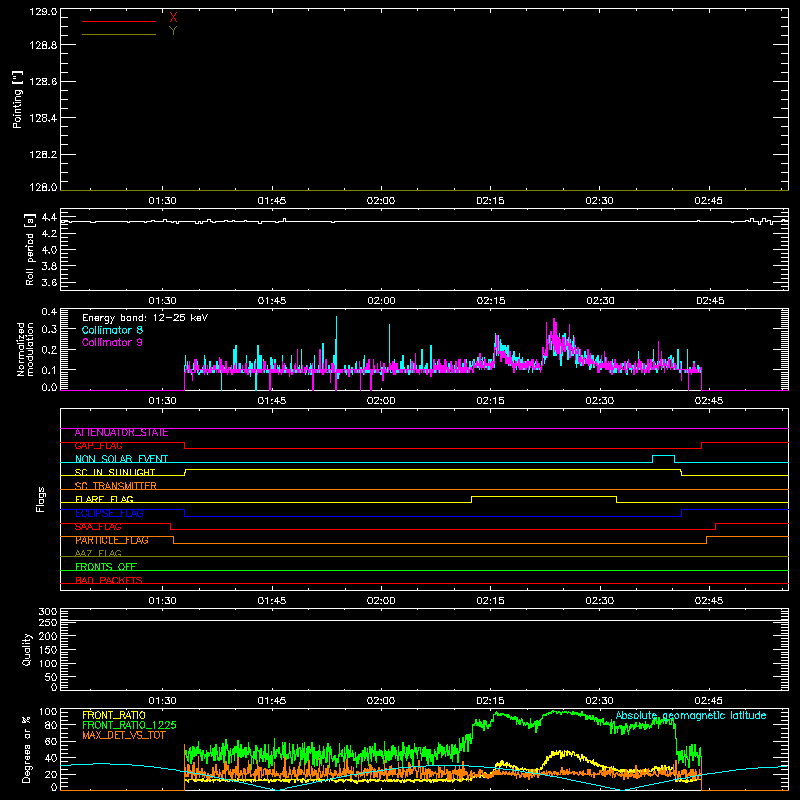
Task: Click the 129.0 tick label on Pointing axis
Action: [43, 12]
